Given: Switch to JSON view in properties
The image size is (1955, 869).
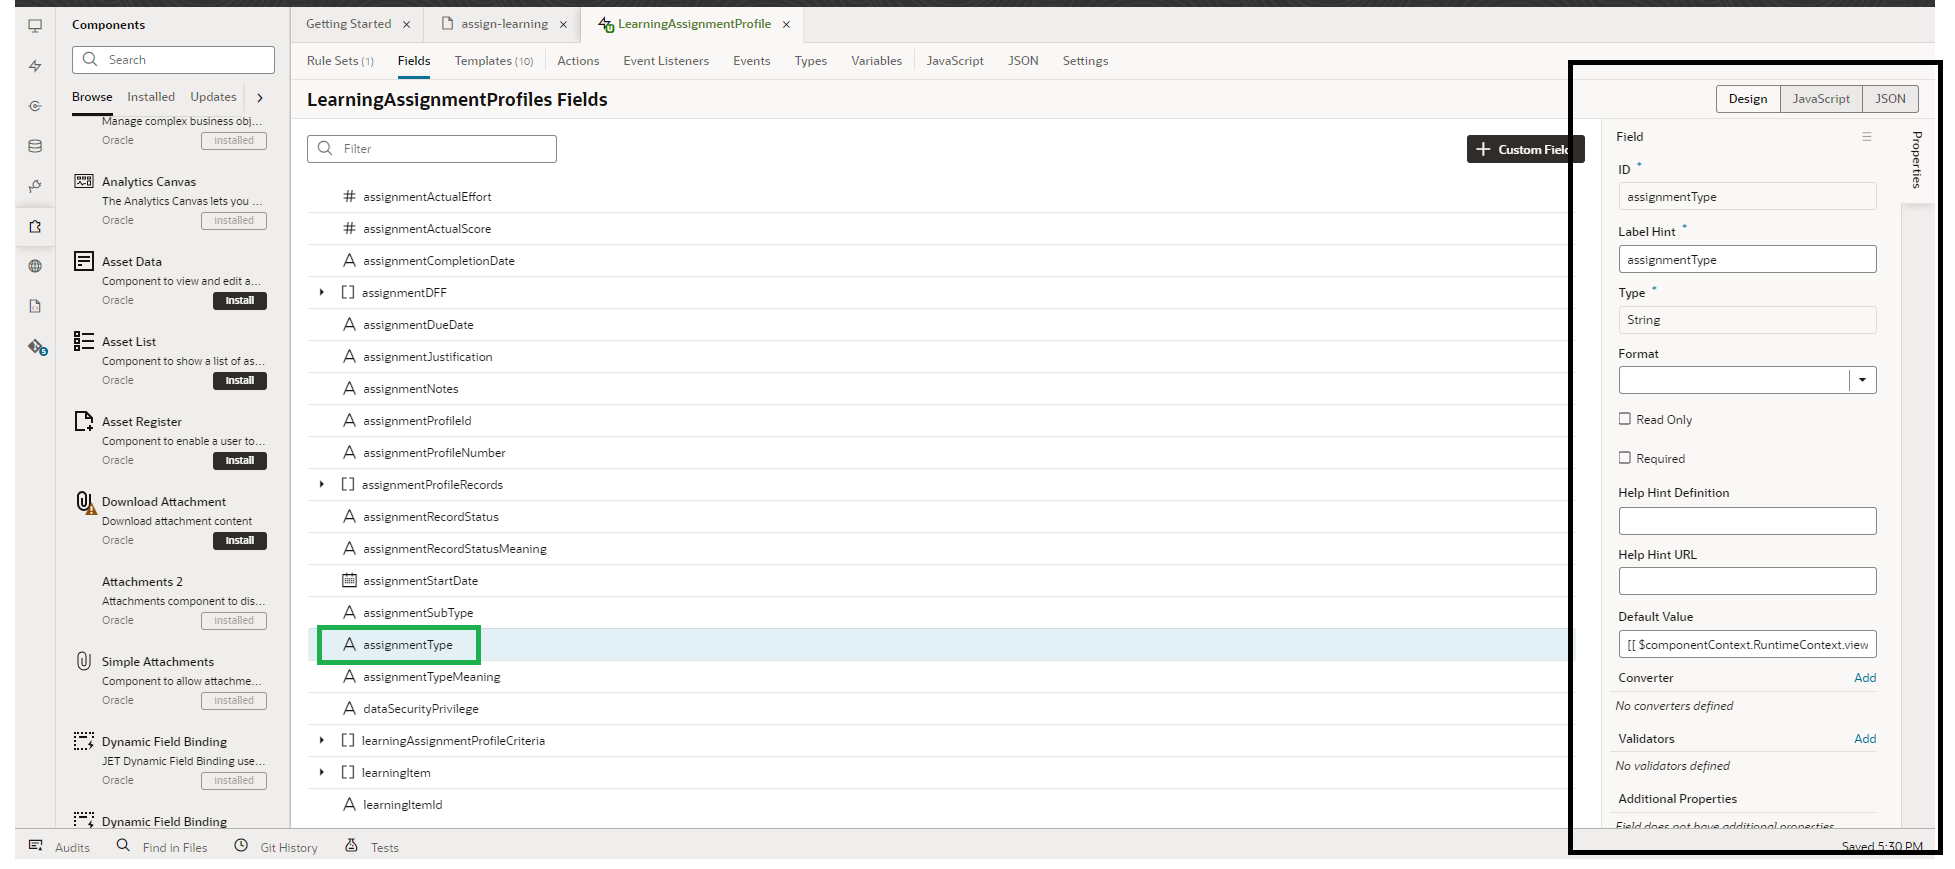Looking at the screenshot, I should [1890, 98].
